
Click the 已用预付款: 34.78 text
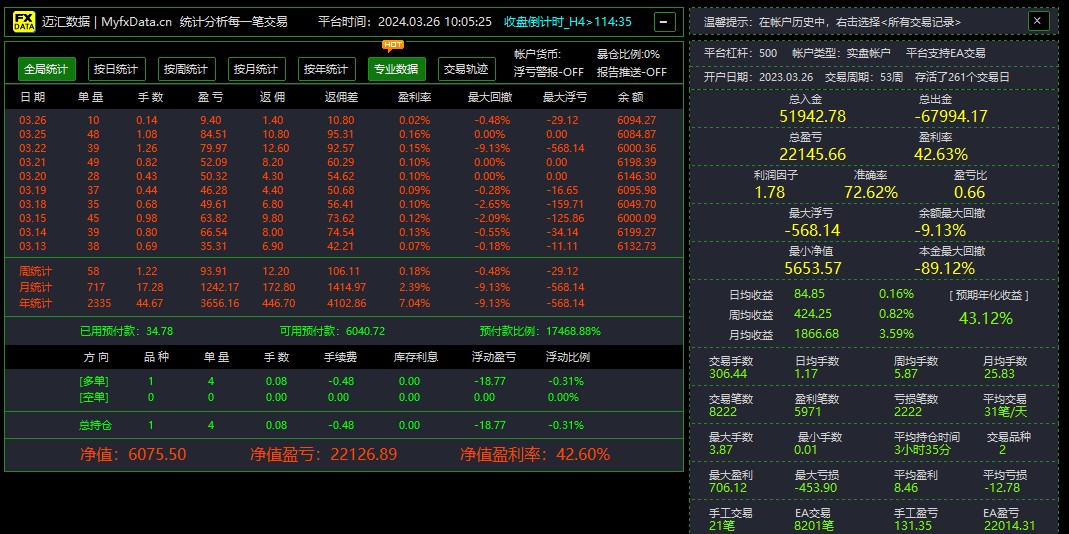pyautogui.click(x=126, y=331)
